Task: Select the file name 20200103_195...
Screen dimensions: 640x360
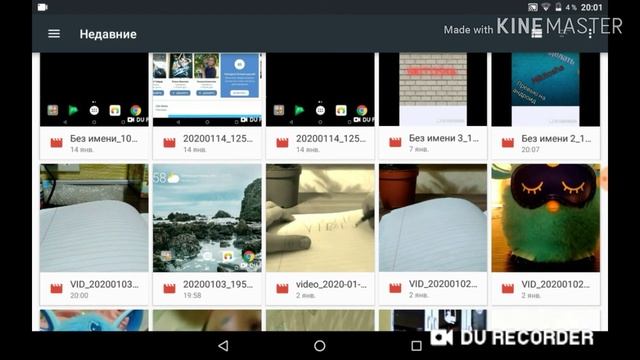Action: tap(218, 284)
